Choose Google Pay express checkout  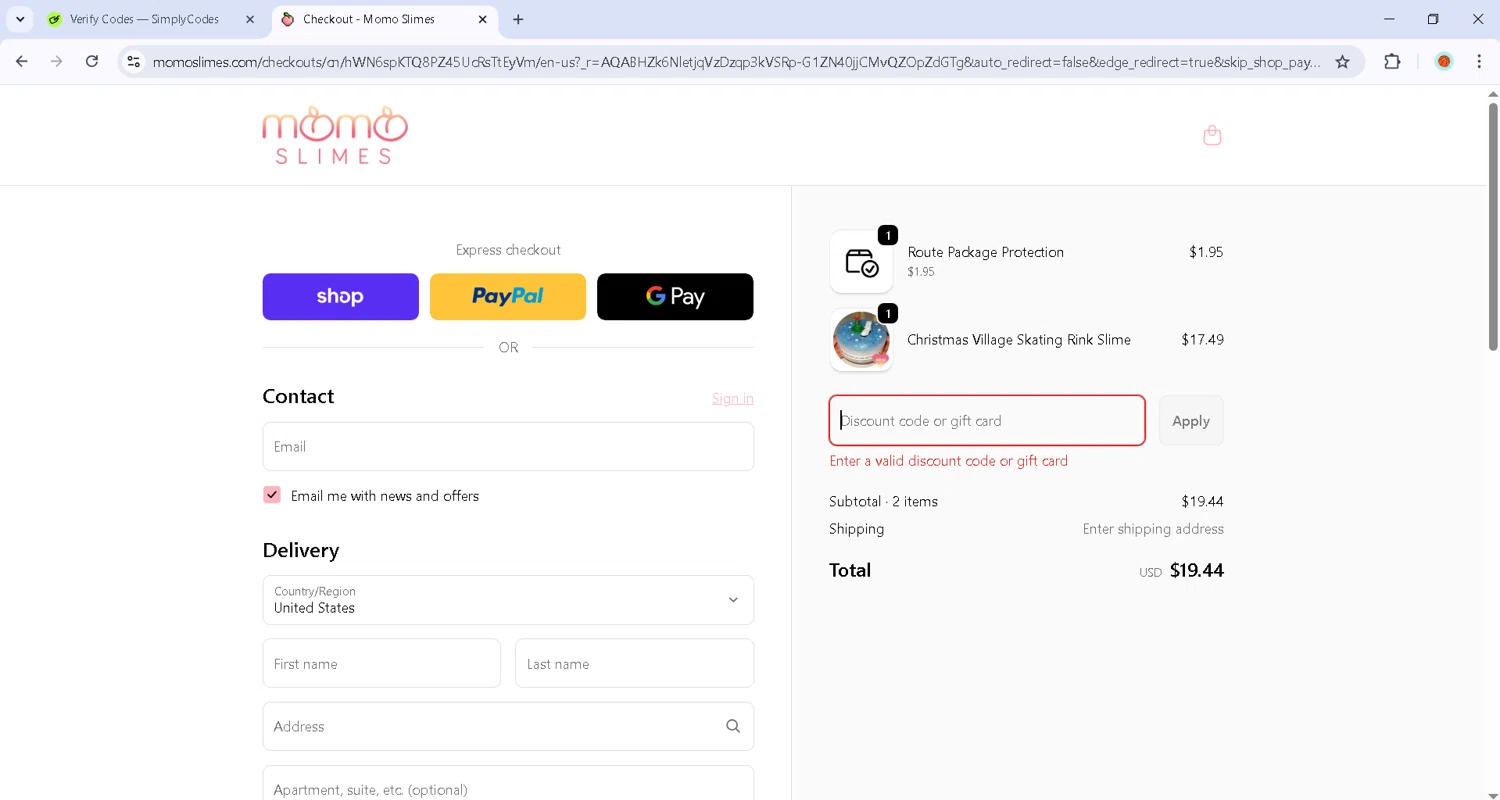675,297
